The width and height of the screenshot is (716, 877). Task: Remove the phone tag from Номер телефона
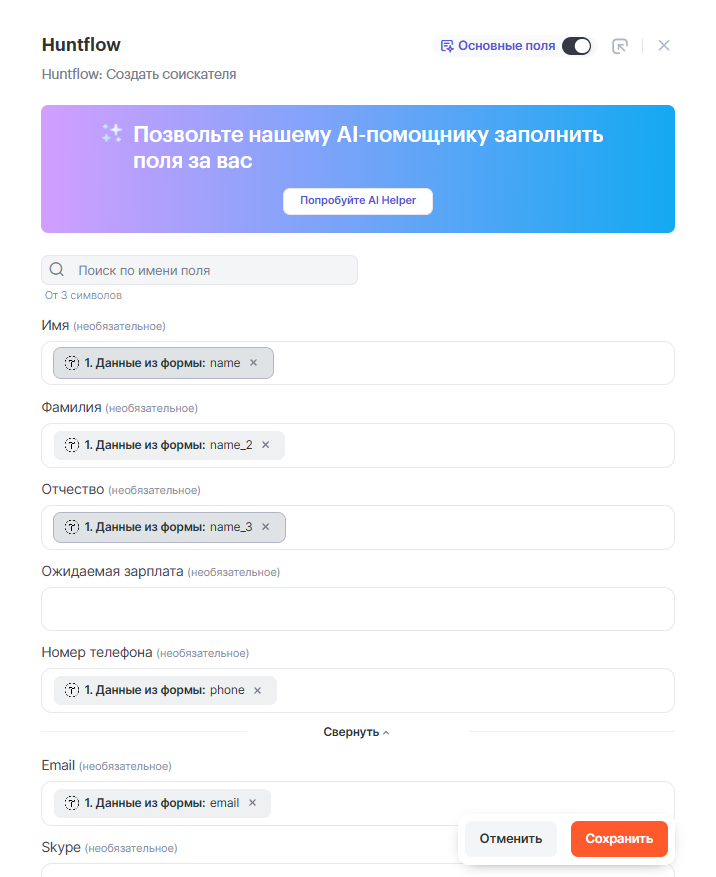258,690
